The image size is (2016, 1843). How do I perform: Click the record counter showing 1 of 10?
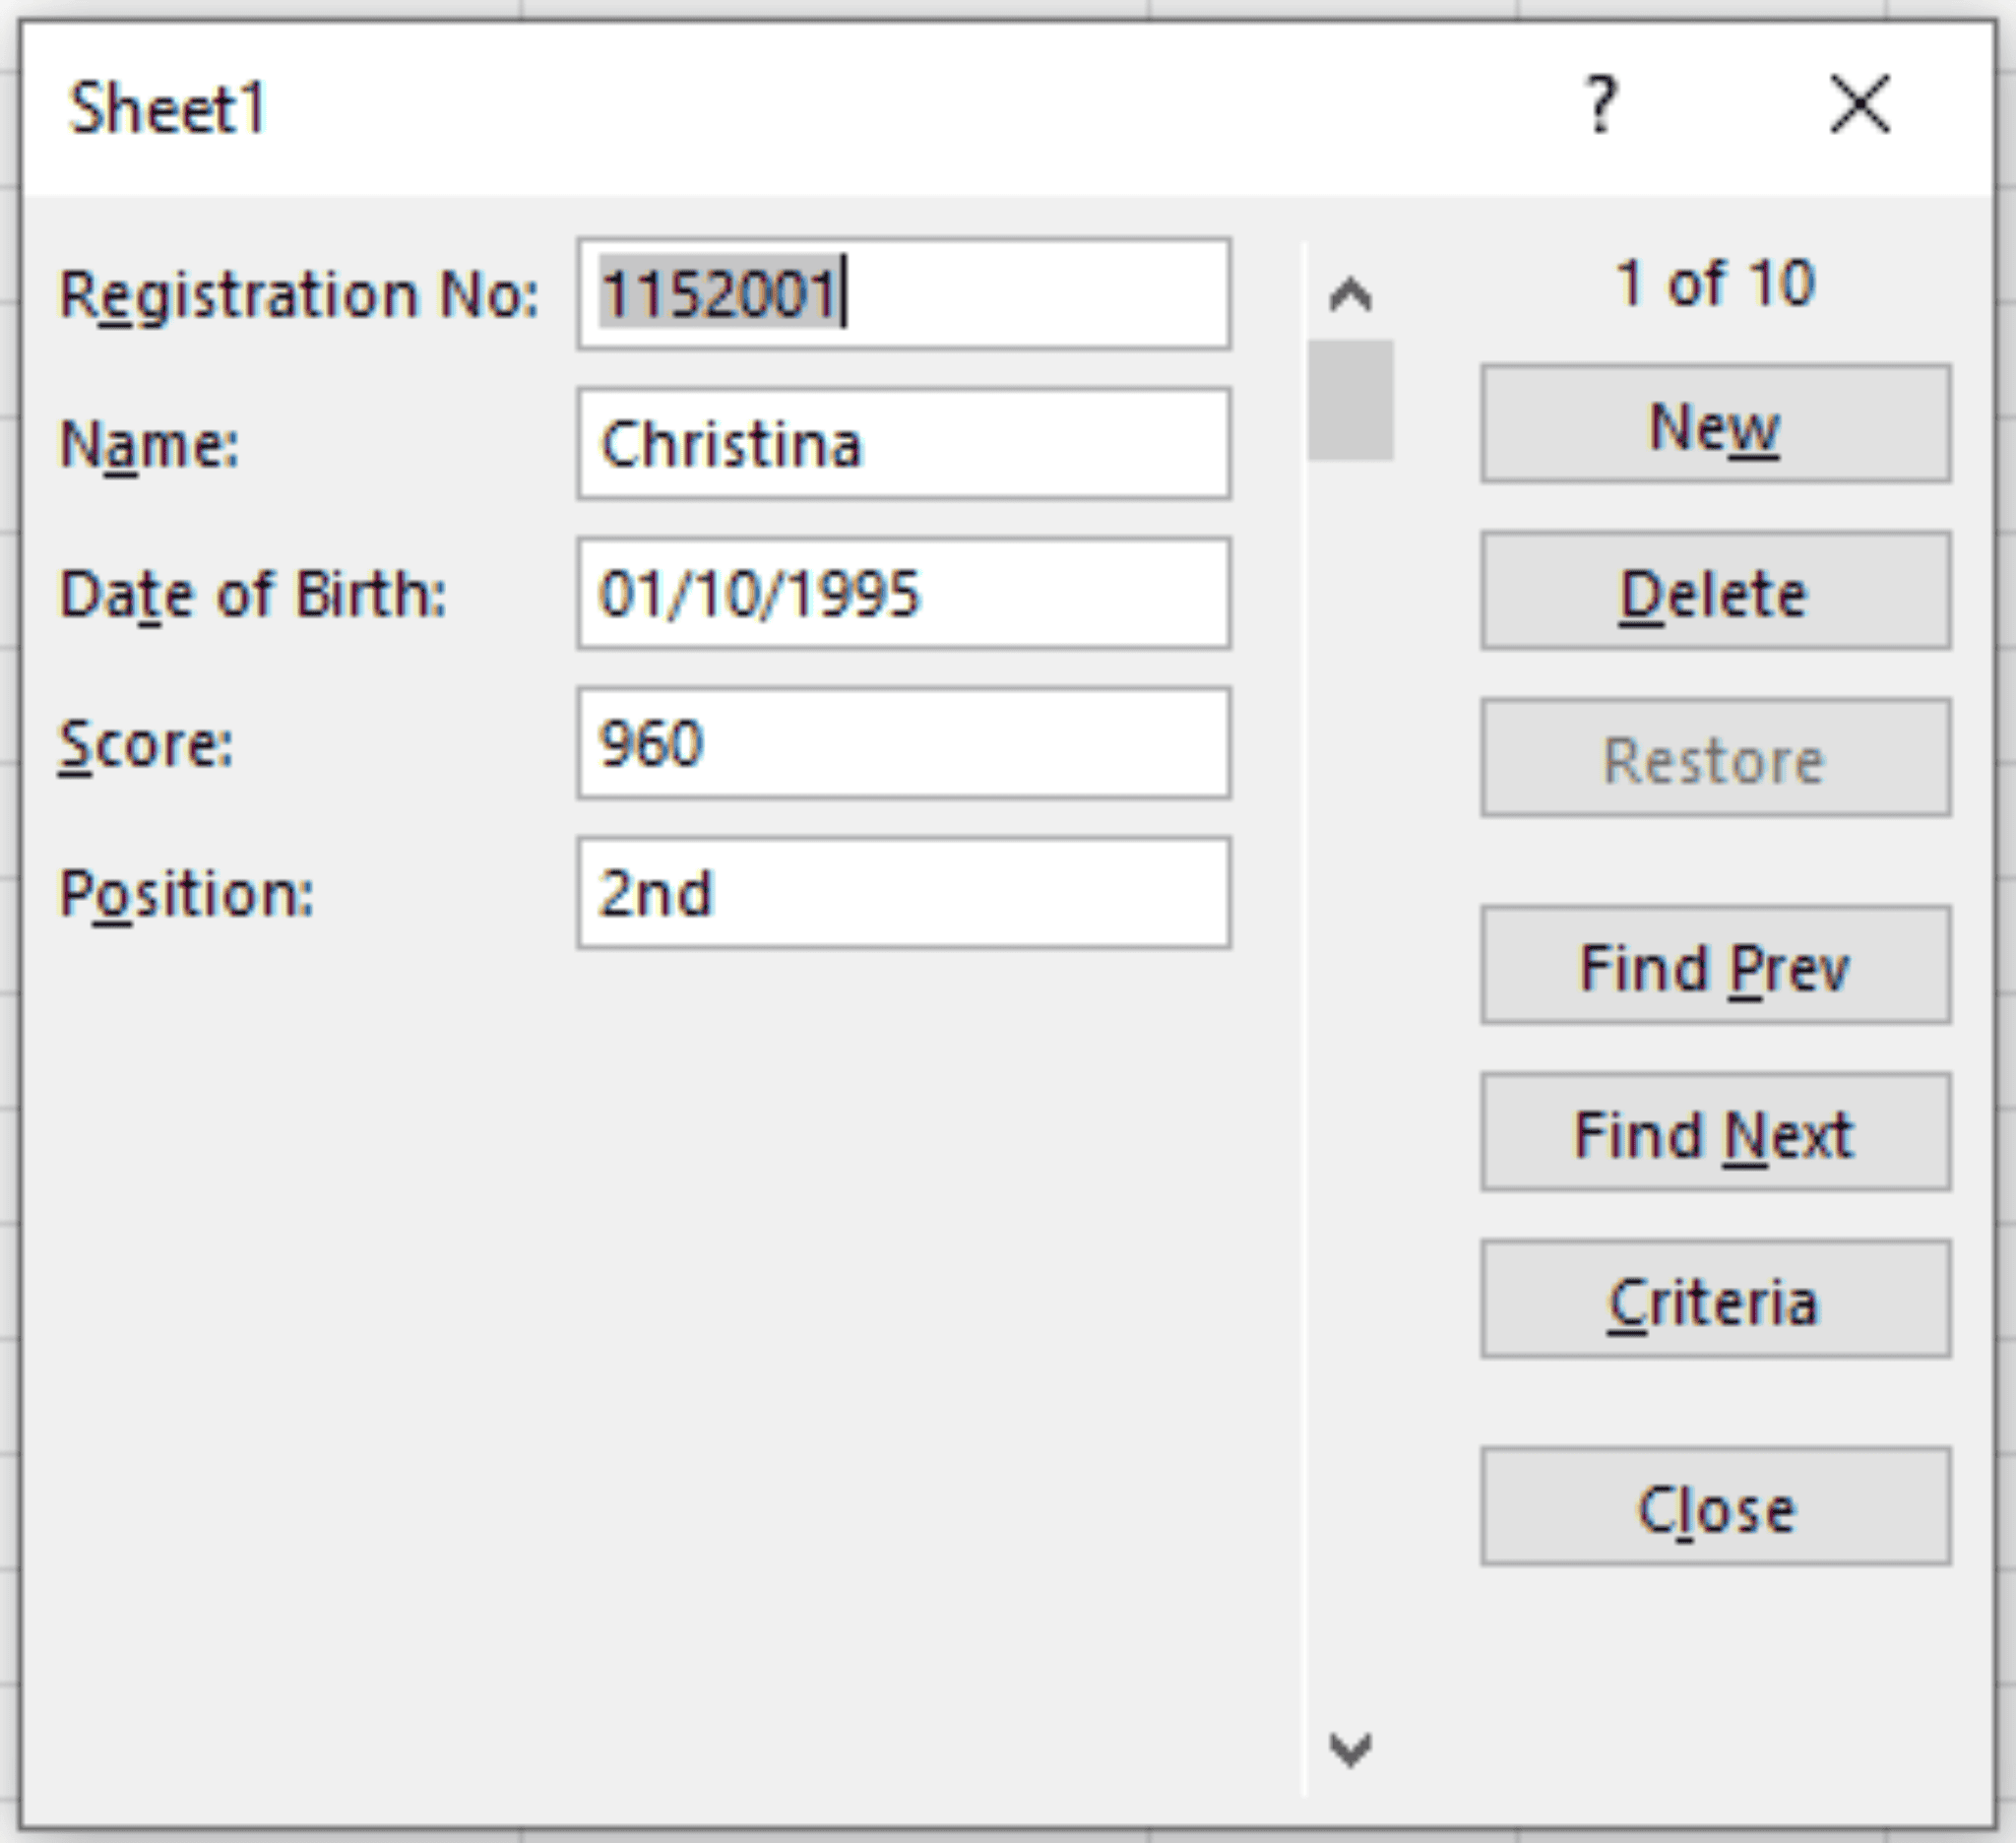pyautogui.click(x=1716, y=285)
